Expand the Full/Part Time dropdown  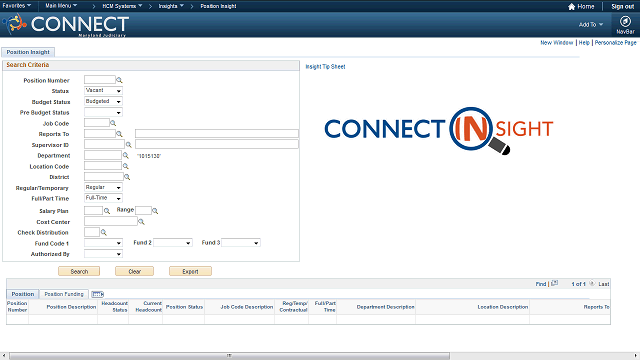[x=103, y=198]
